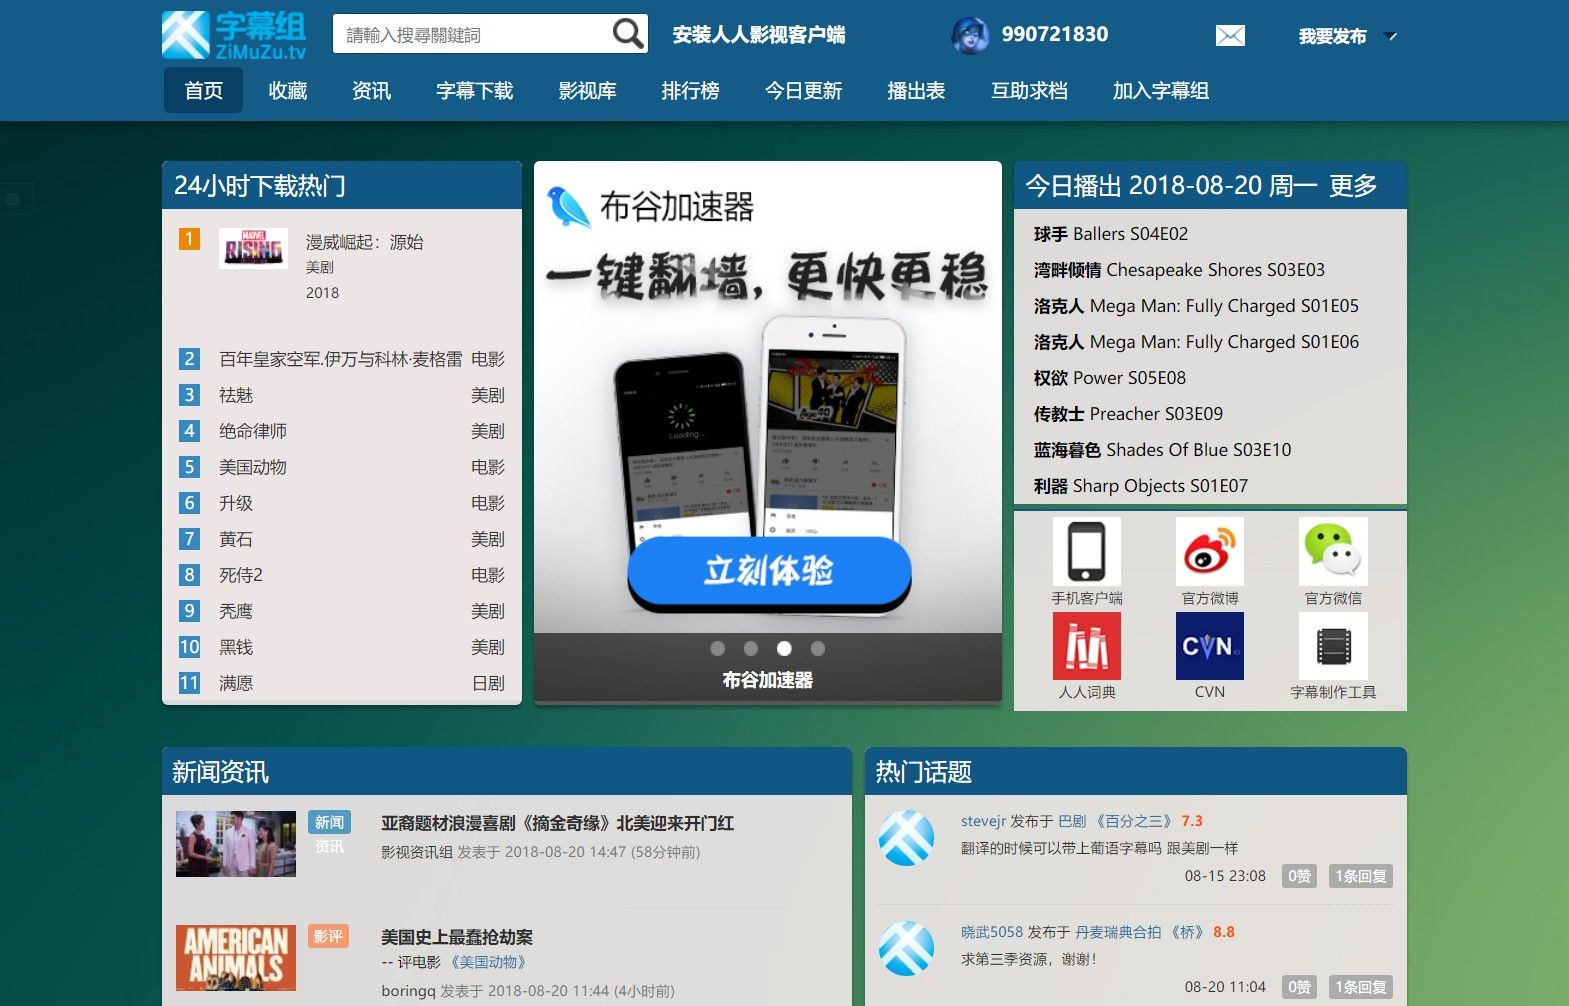This screenshot has height=1006, width=1569.
Task: Open the American Animals news thumbnail
Action: (236, 958)
